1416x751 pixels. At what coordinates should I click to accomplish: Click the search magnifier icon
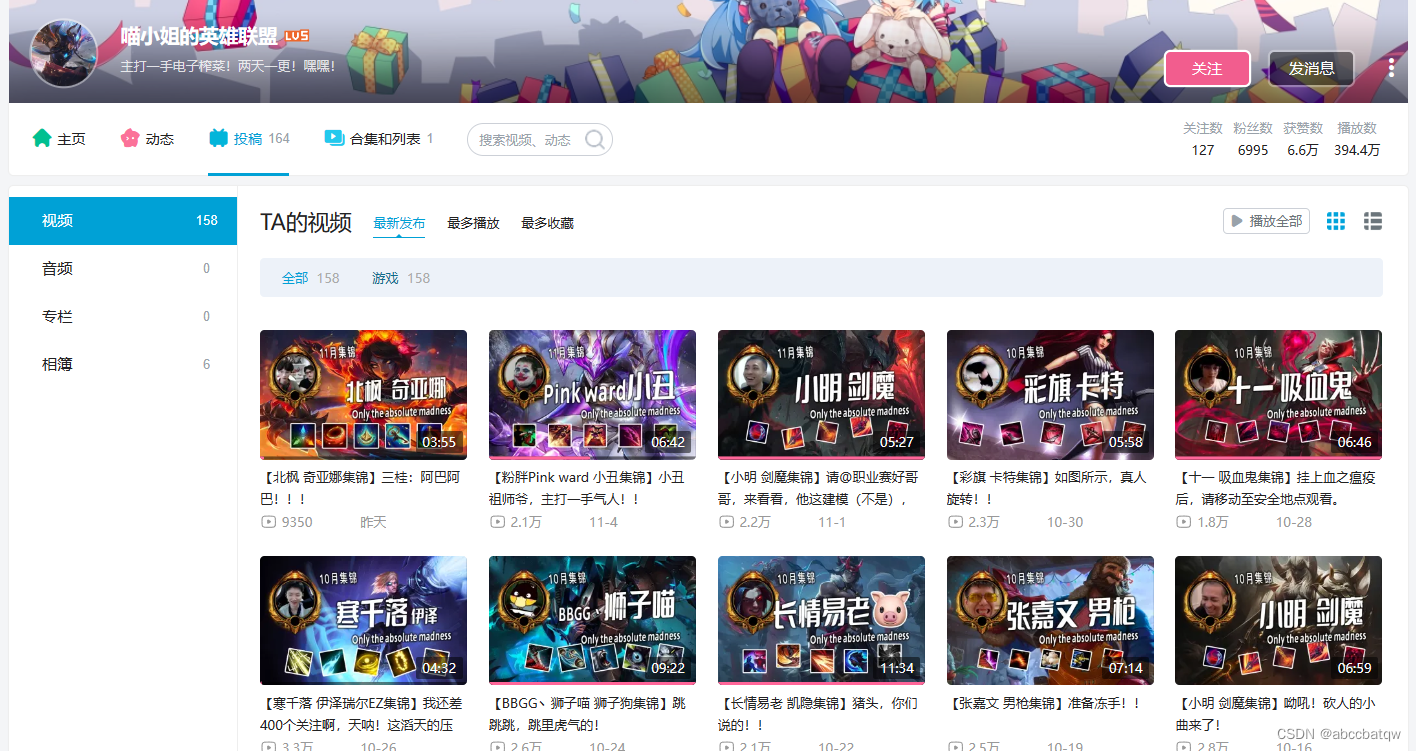[x=595, y=139]
